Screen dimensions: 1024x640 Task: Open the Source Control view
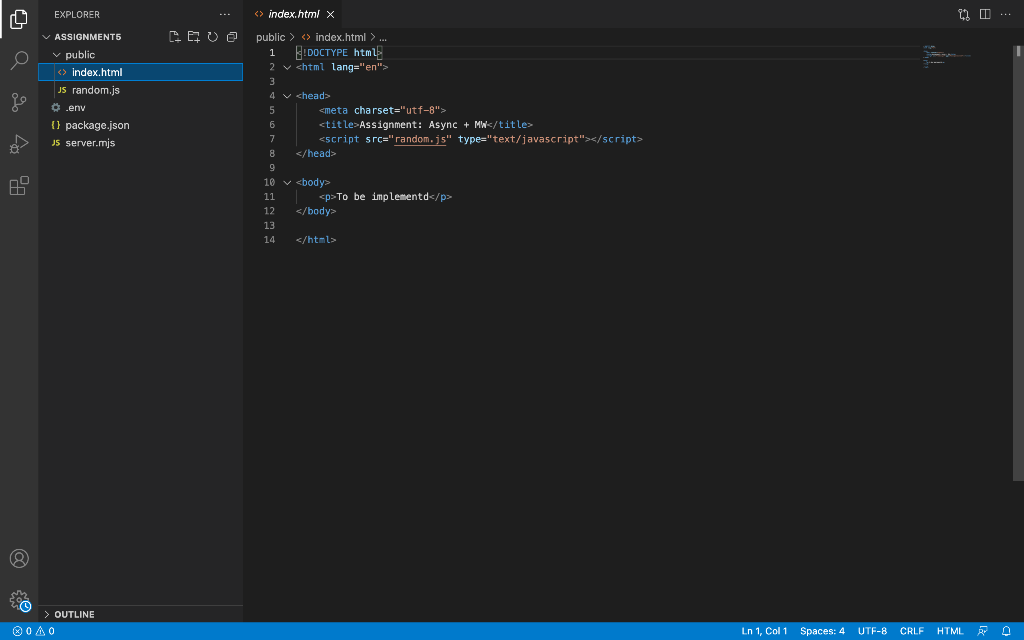[x=19, y=102]
